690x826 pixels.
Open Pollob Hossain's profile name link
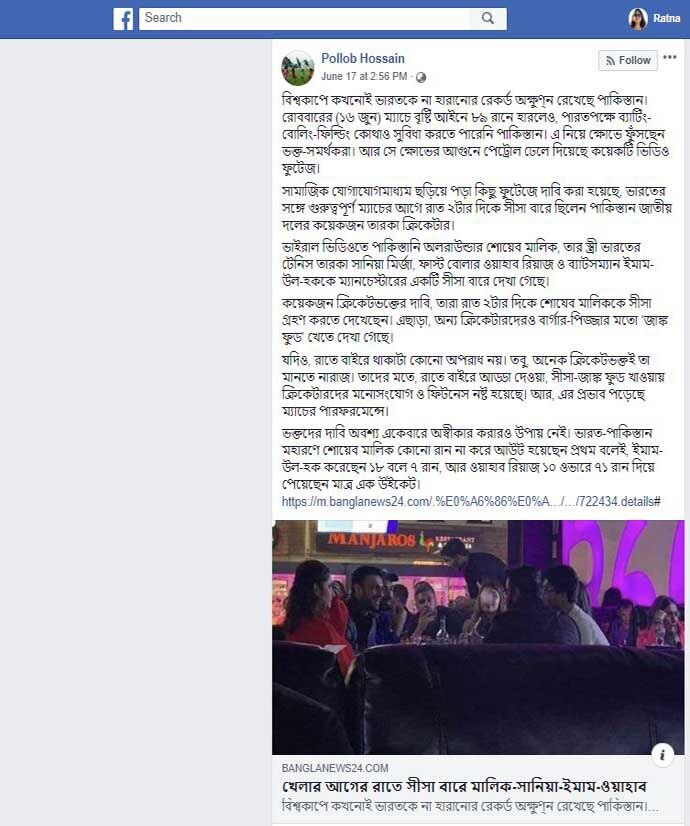click(x=363, y=58)
